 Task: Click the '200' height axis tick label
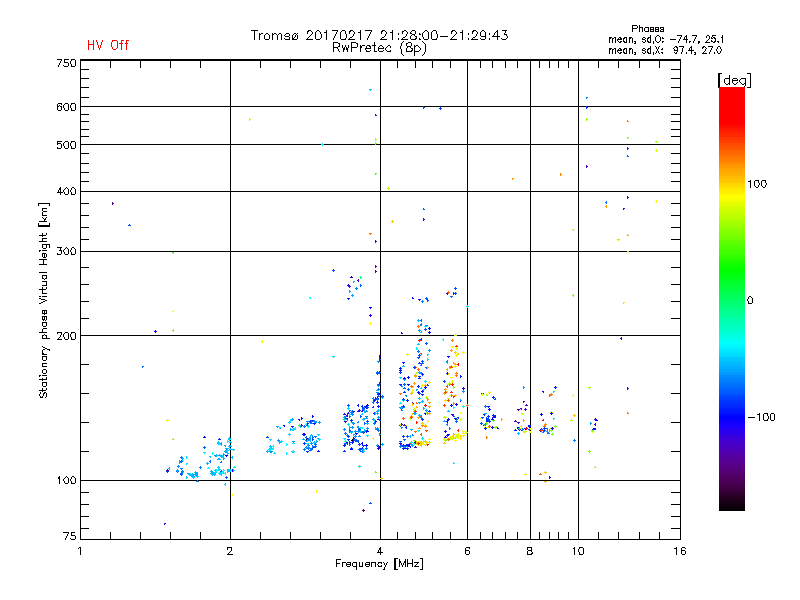click(66, 336)
